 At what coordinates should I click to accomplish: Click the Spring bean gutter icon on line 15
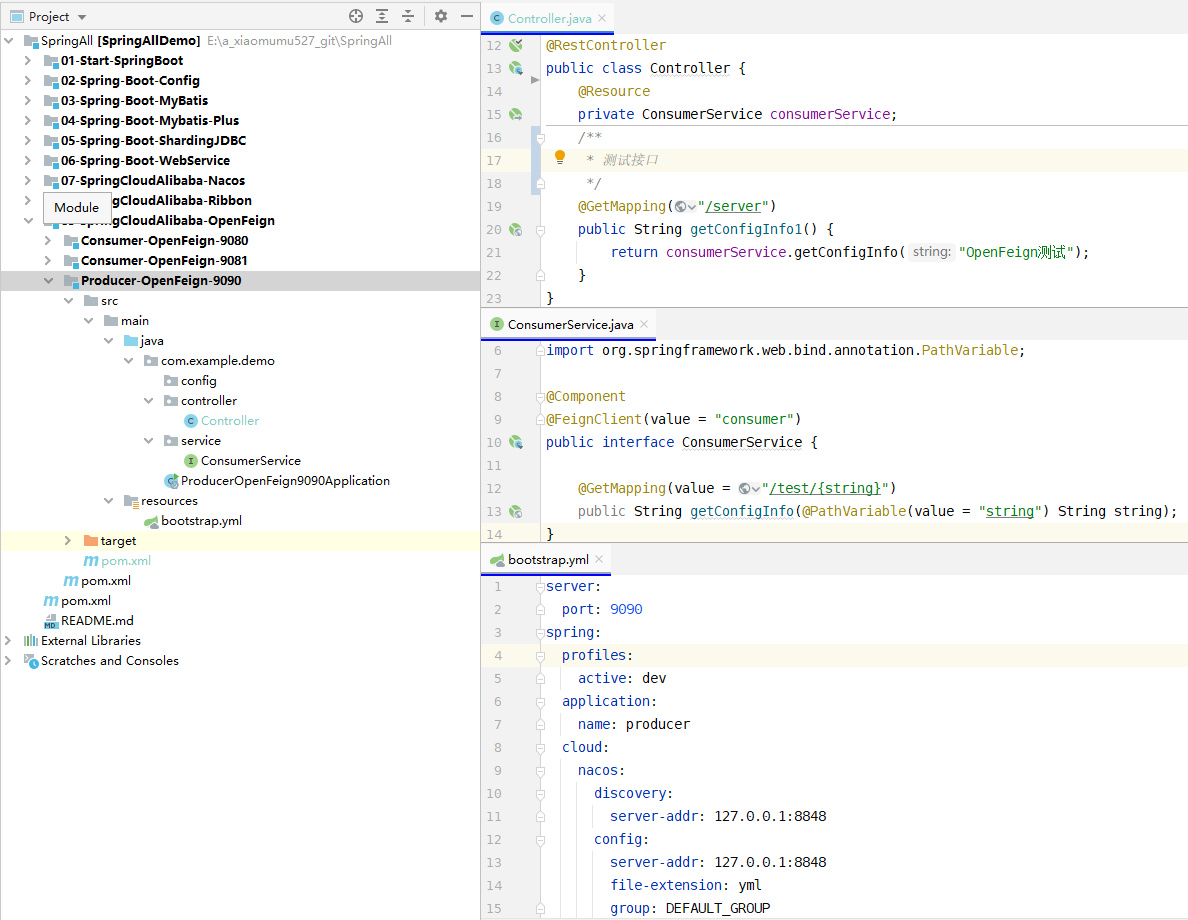point(516,114)
